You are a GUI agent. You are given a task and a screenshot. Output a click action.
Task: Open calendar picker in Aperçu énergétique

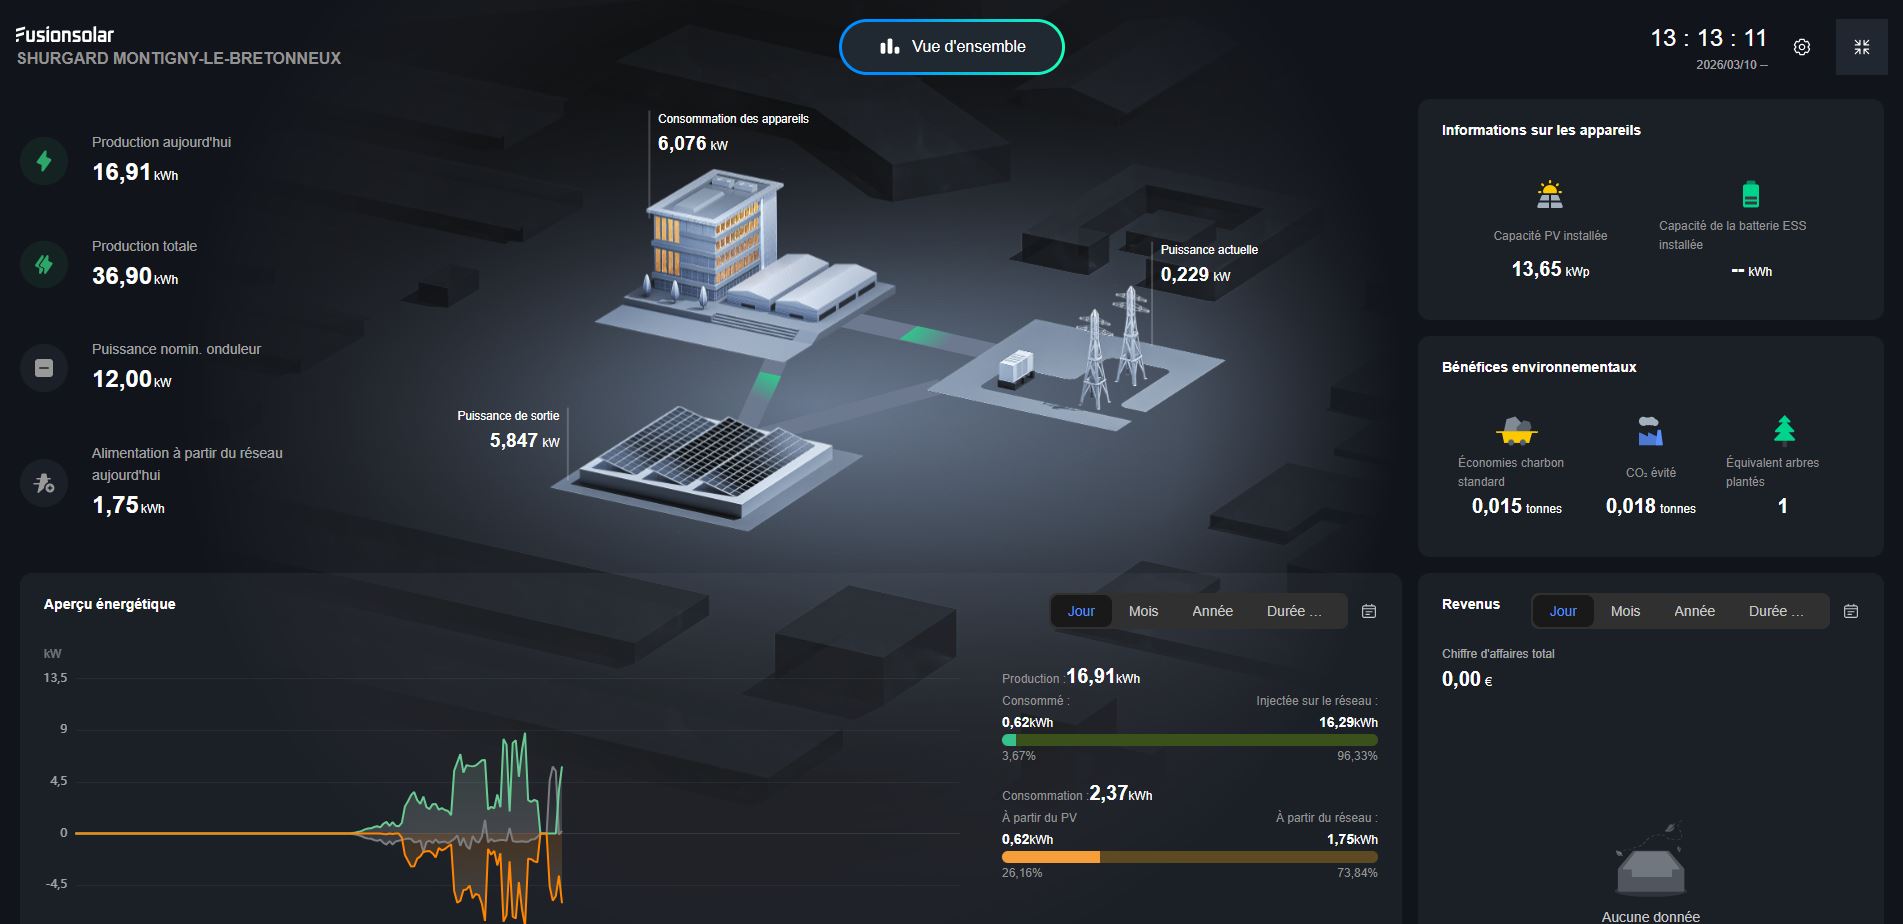click(1369, 611)
